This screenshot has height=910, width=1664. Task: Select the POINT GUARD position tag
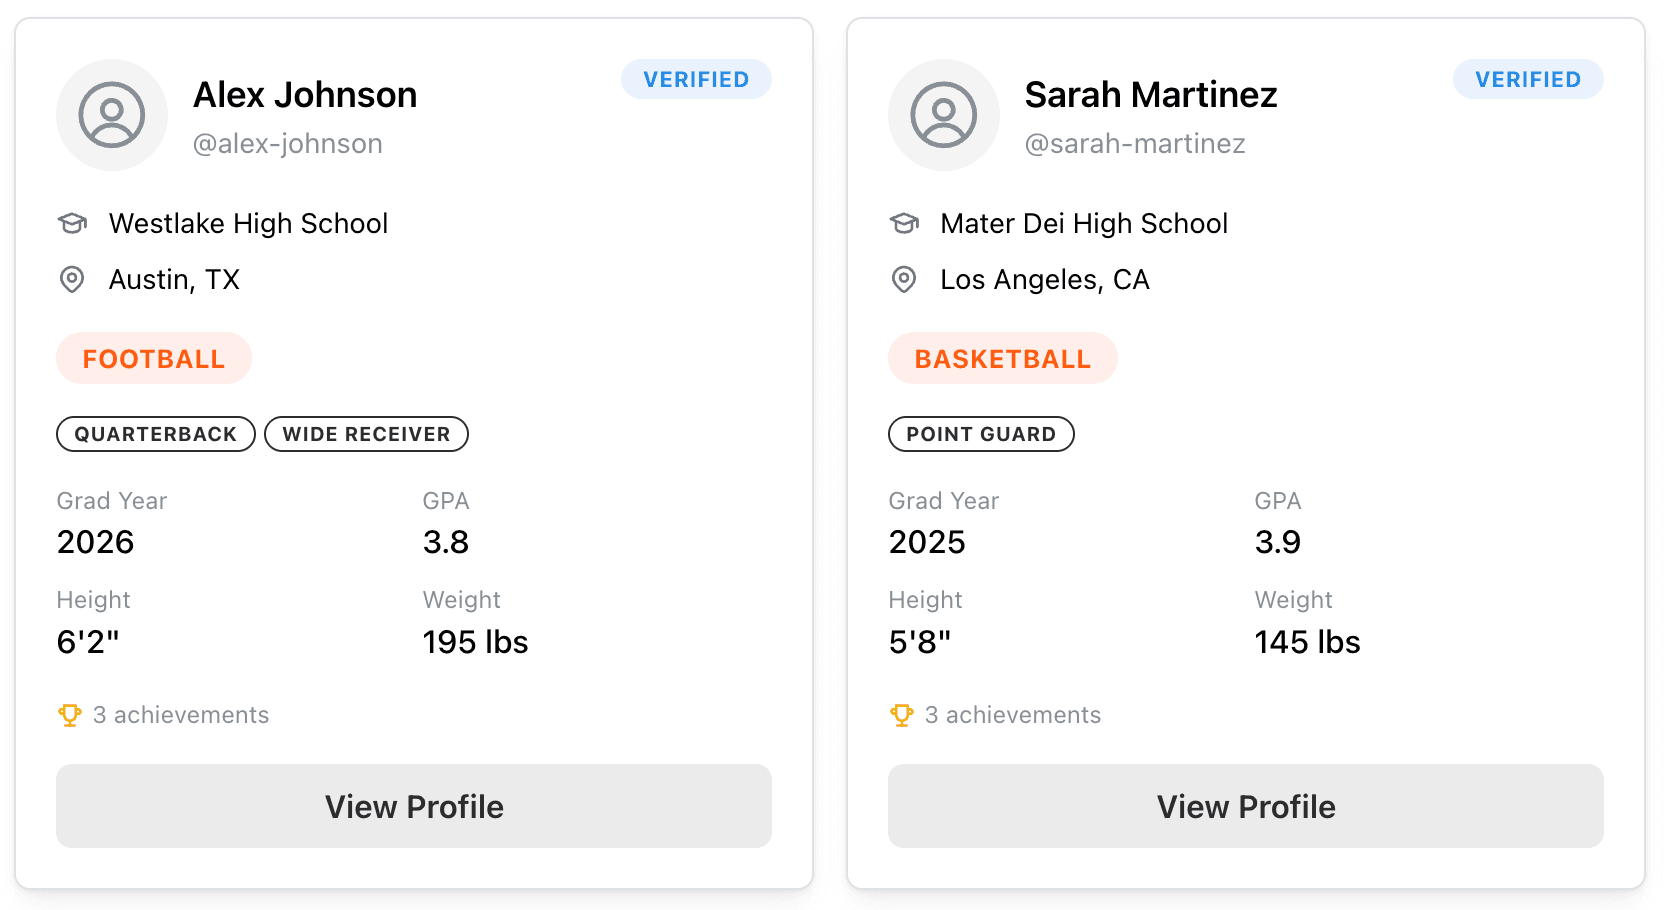[x=981, y=434]
